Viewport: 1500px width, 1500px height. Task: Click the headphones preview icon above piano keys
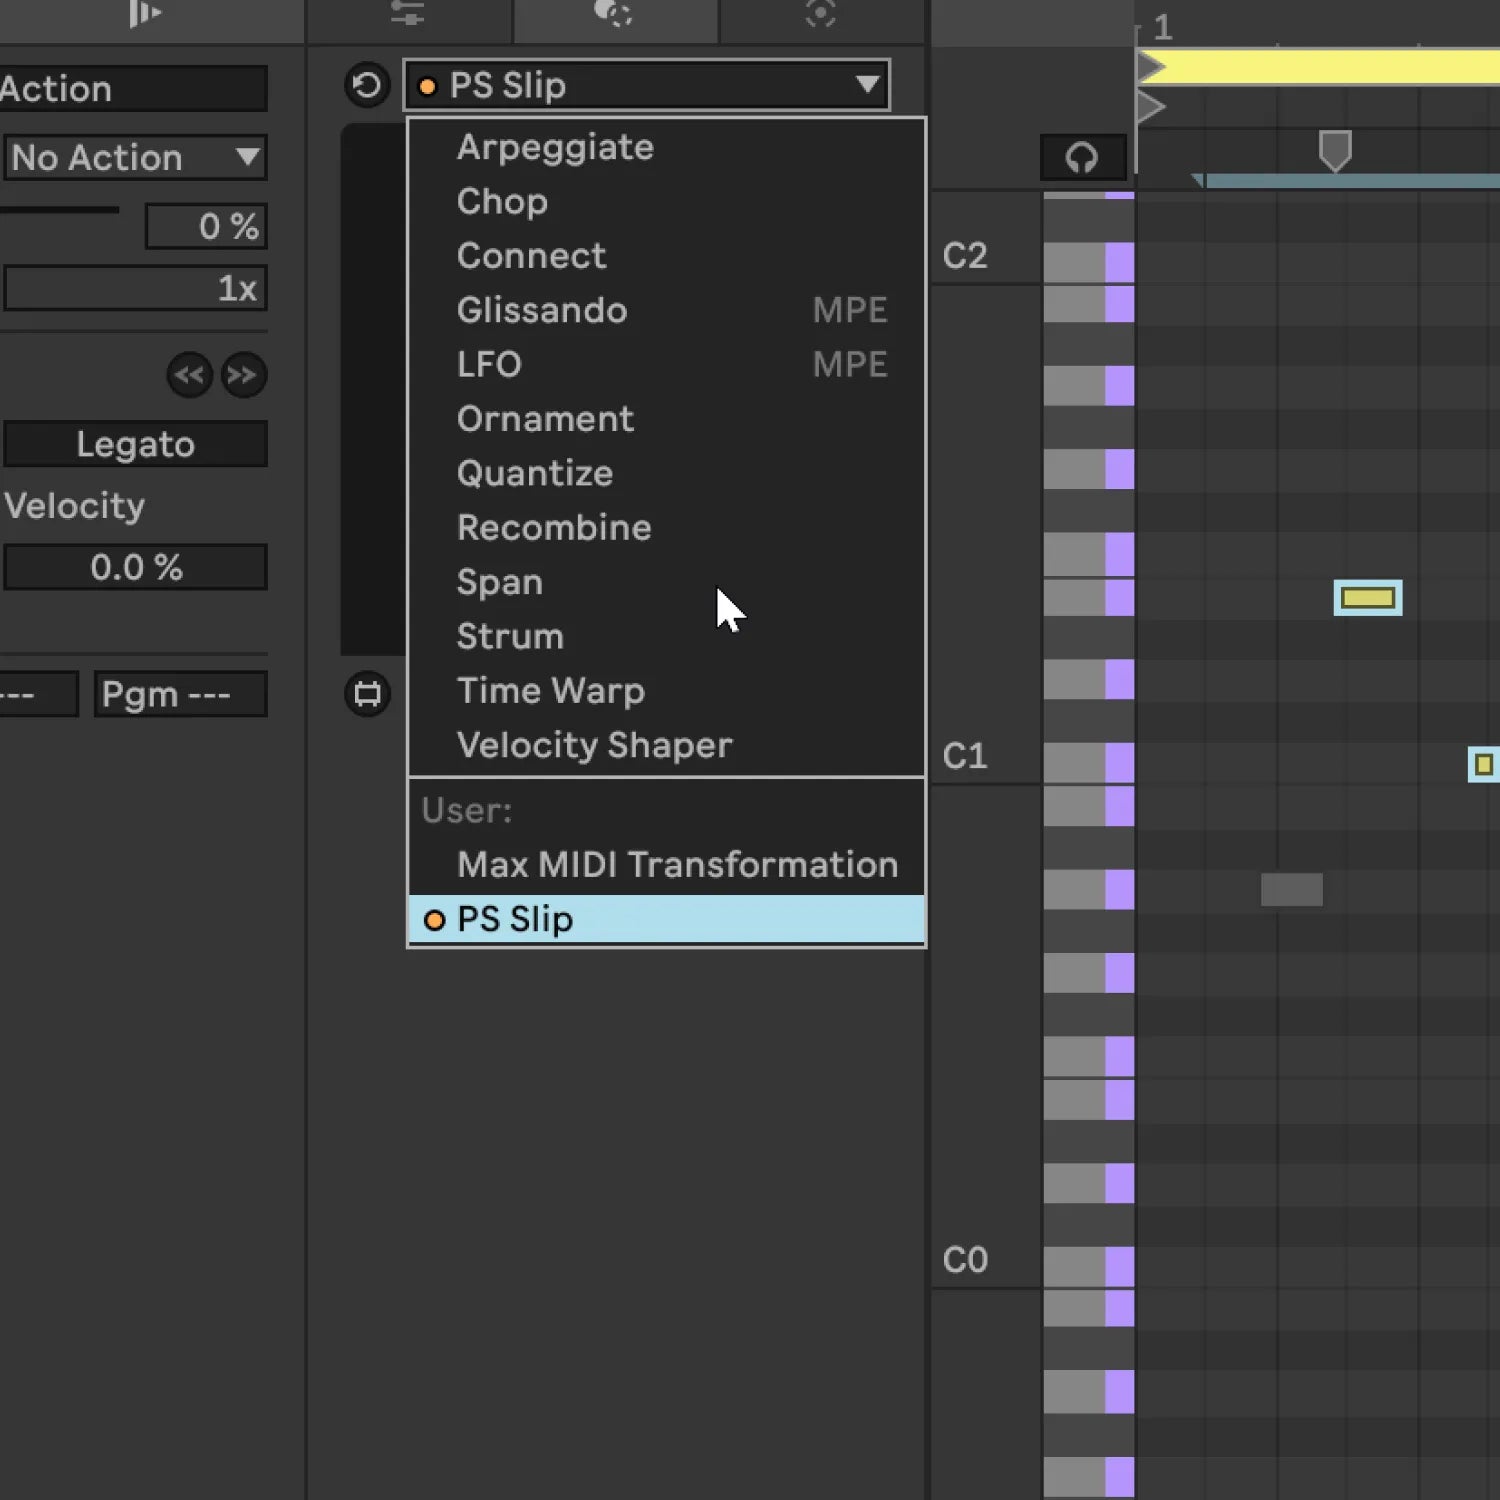(1082, 157)
